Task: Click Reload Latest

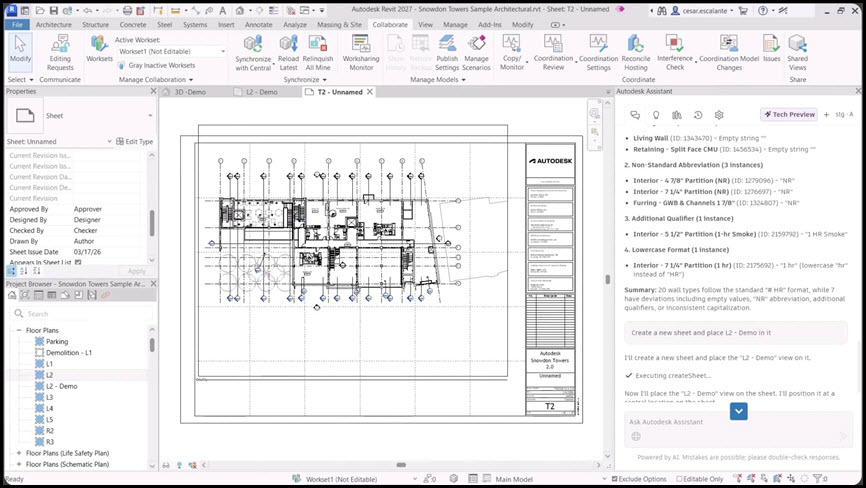Action: (288, 53)
